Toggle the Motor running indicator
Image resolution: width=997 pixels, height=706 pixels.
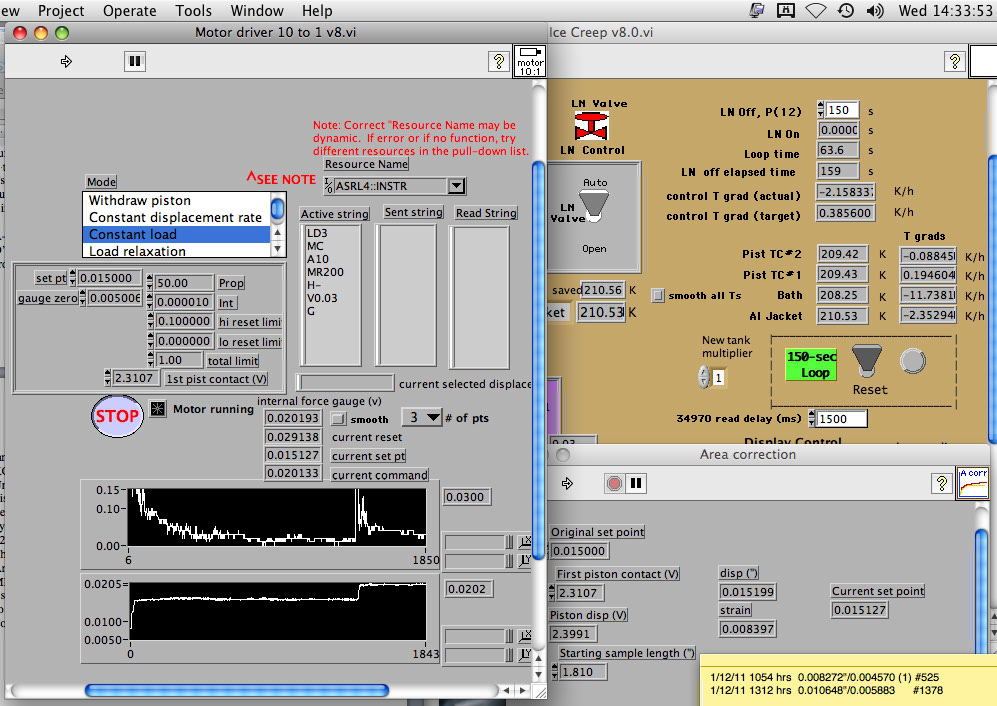point(157,409)
